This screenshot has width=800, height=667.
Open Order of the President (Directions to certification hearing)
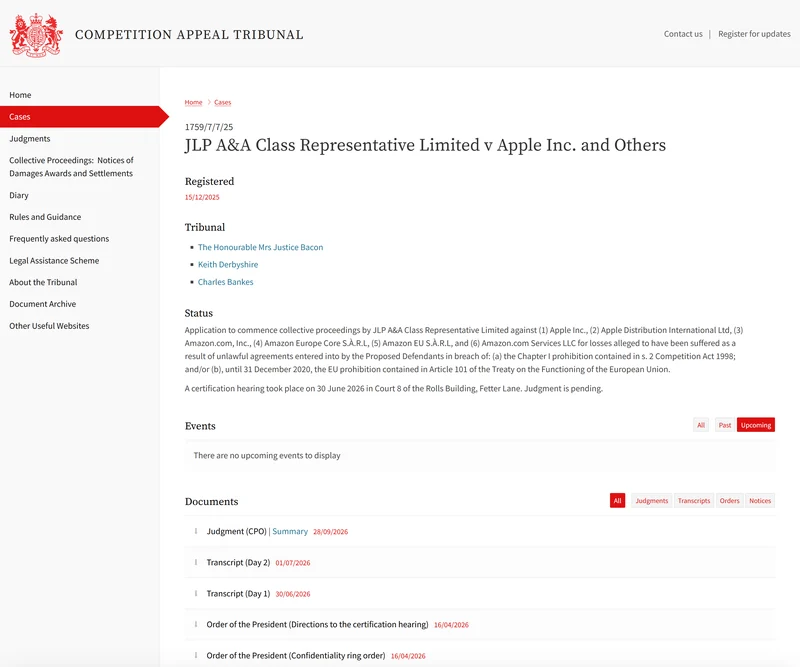coord(317,625)
